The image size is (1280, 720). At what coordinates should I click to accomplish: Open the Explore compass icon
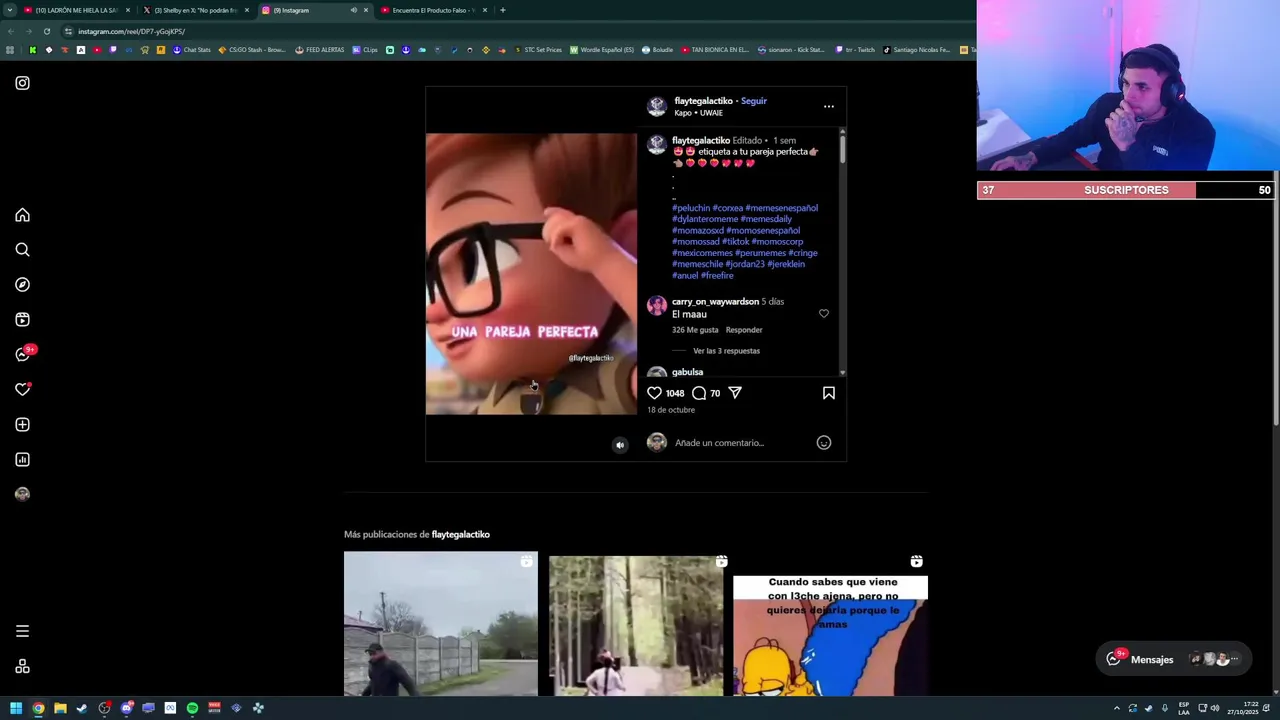pyautogui.click(x=22, y=285)
